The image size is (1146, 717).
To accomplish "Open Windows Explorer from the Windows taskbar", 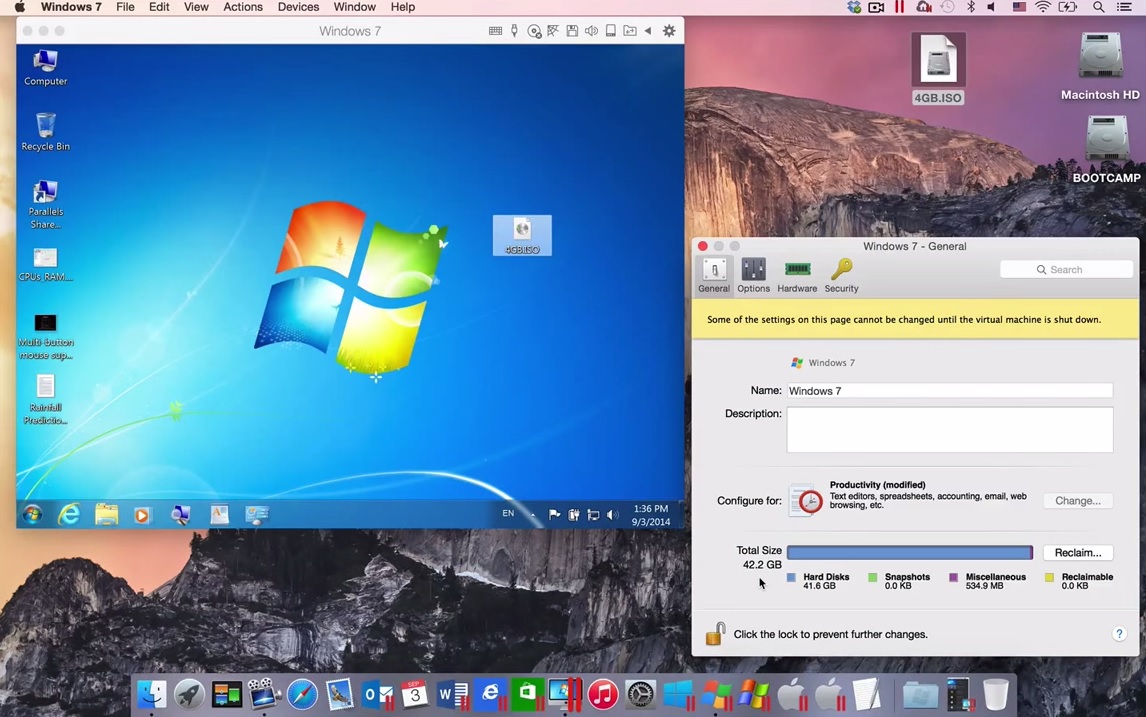I will (106, 514).
